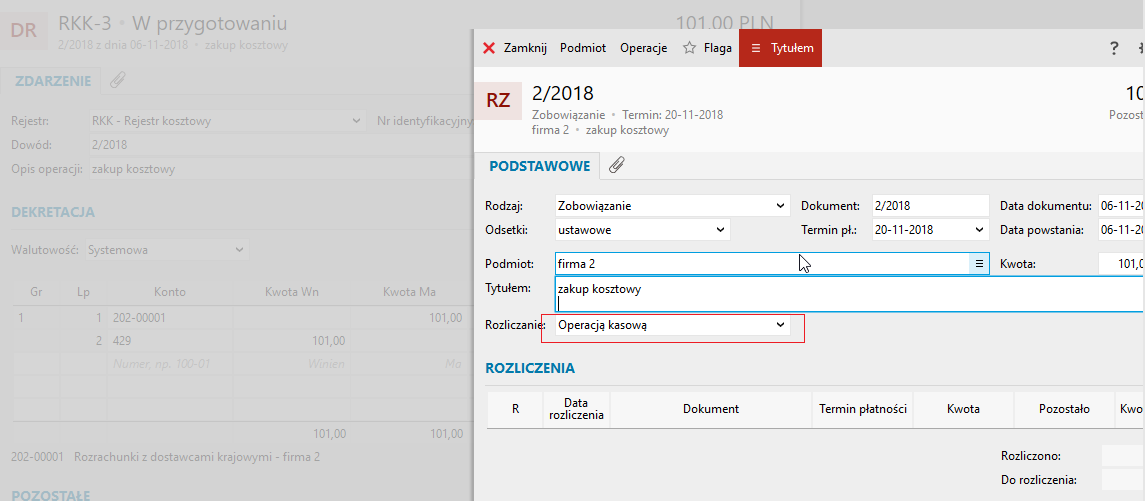Open the Operacje menu
Viewport: 1145px width, 501px height.
643,48
